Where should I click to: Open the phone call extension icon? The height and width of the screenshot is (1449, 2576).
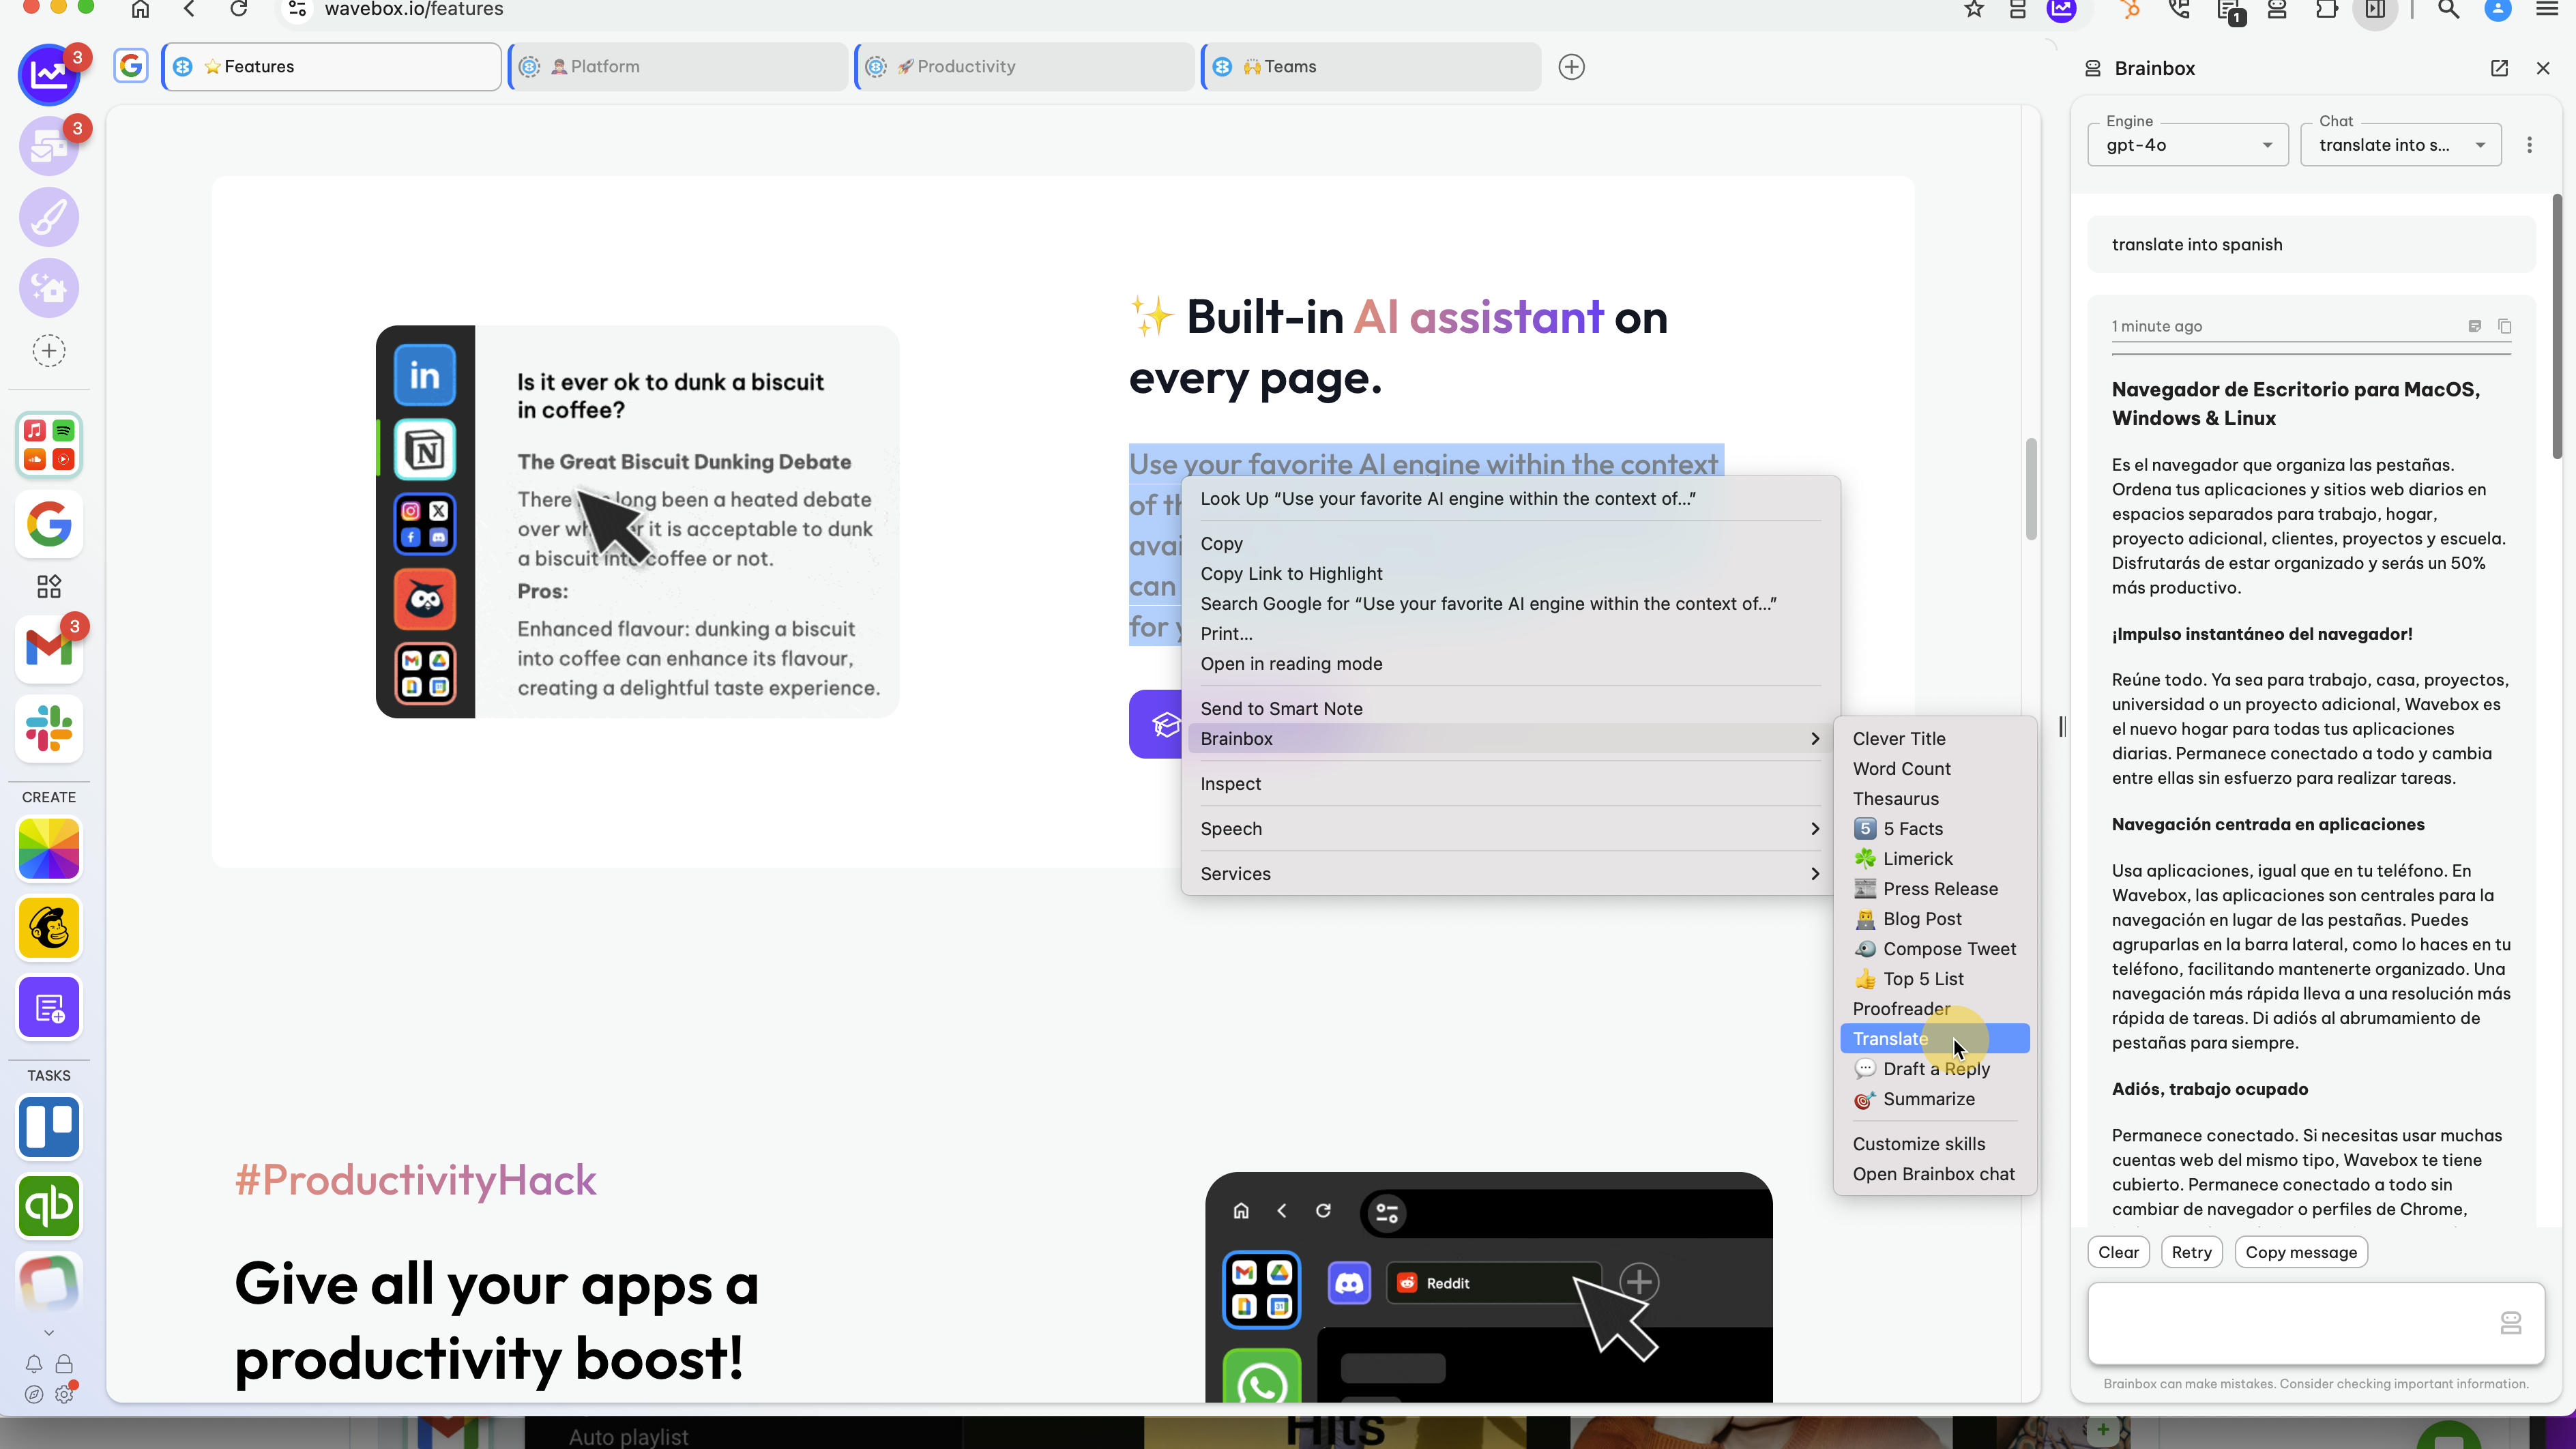pos(2180,10)
